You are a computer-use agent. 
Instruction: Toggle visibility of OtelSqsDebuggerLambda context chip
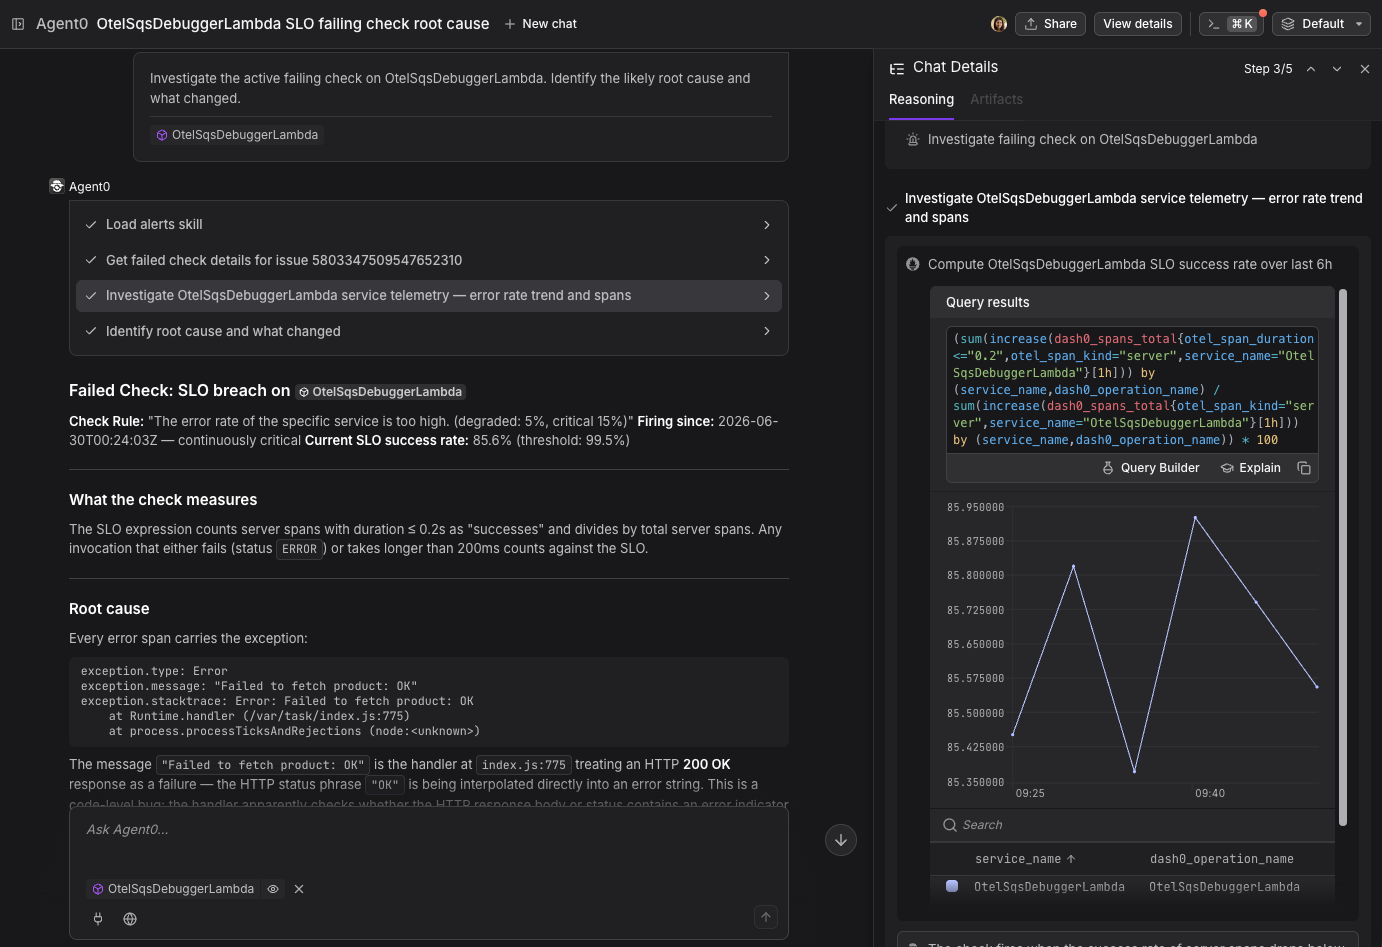pyautogui.click(x=273, y=889)
